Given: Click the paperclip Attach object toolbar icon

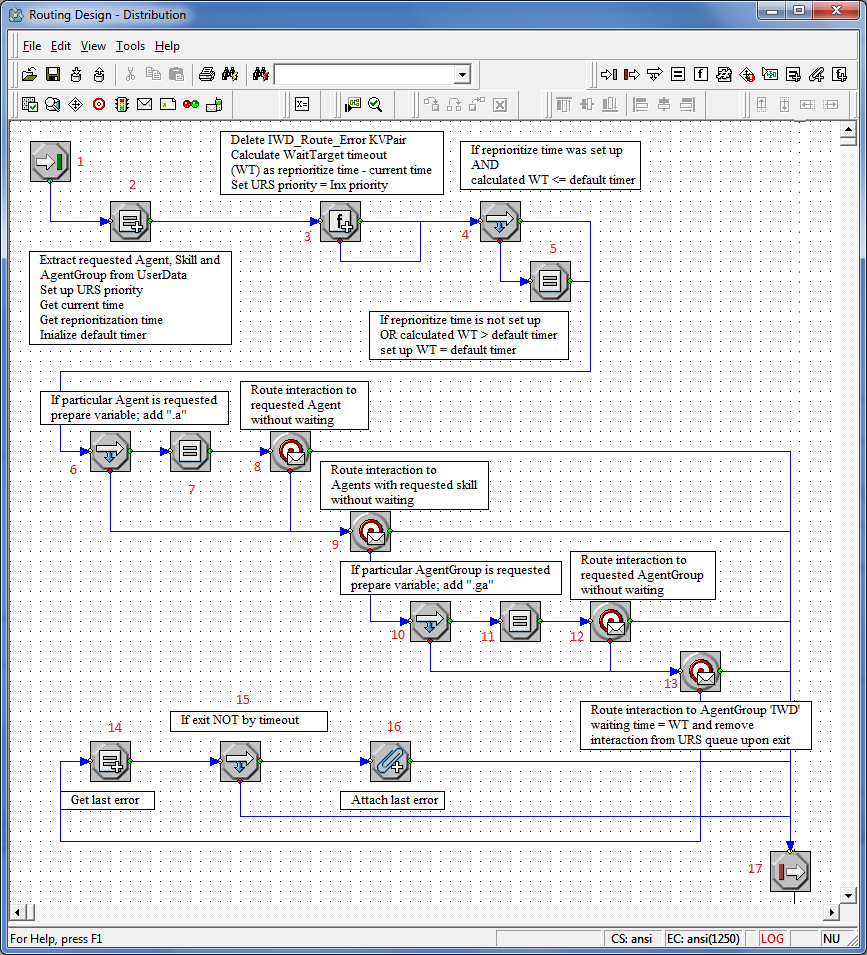Looking at the screenshot, I should pos(816,74).
